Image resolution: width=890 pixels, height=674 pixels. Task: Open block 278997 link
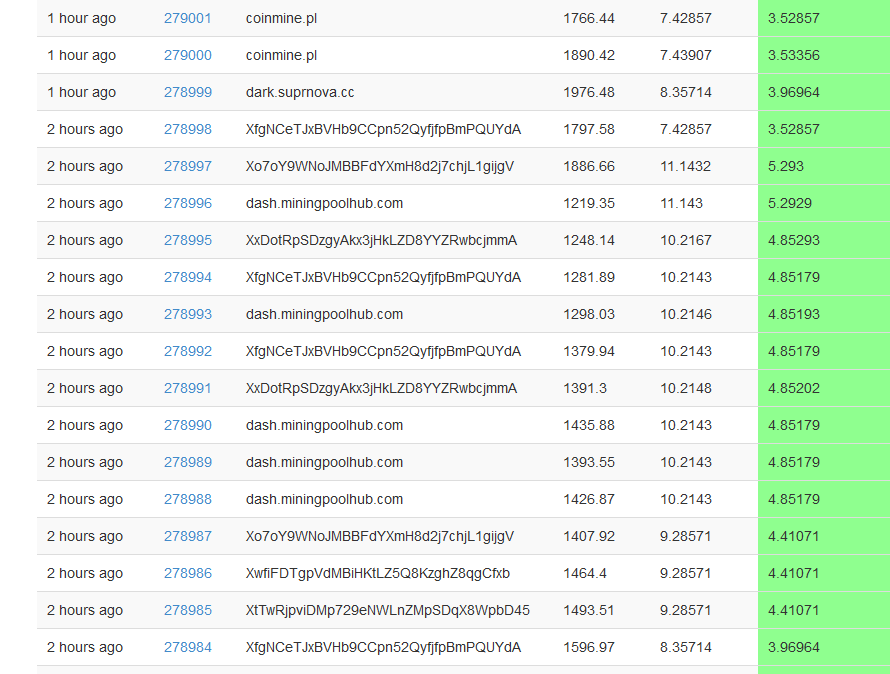(187, 166)
